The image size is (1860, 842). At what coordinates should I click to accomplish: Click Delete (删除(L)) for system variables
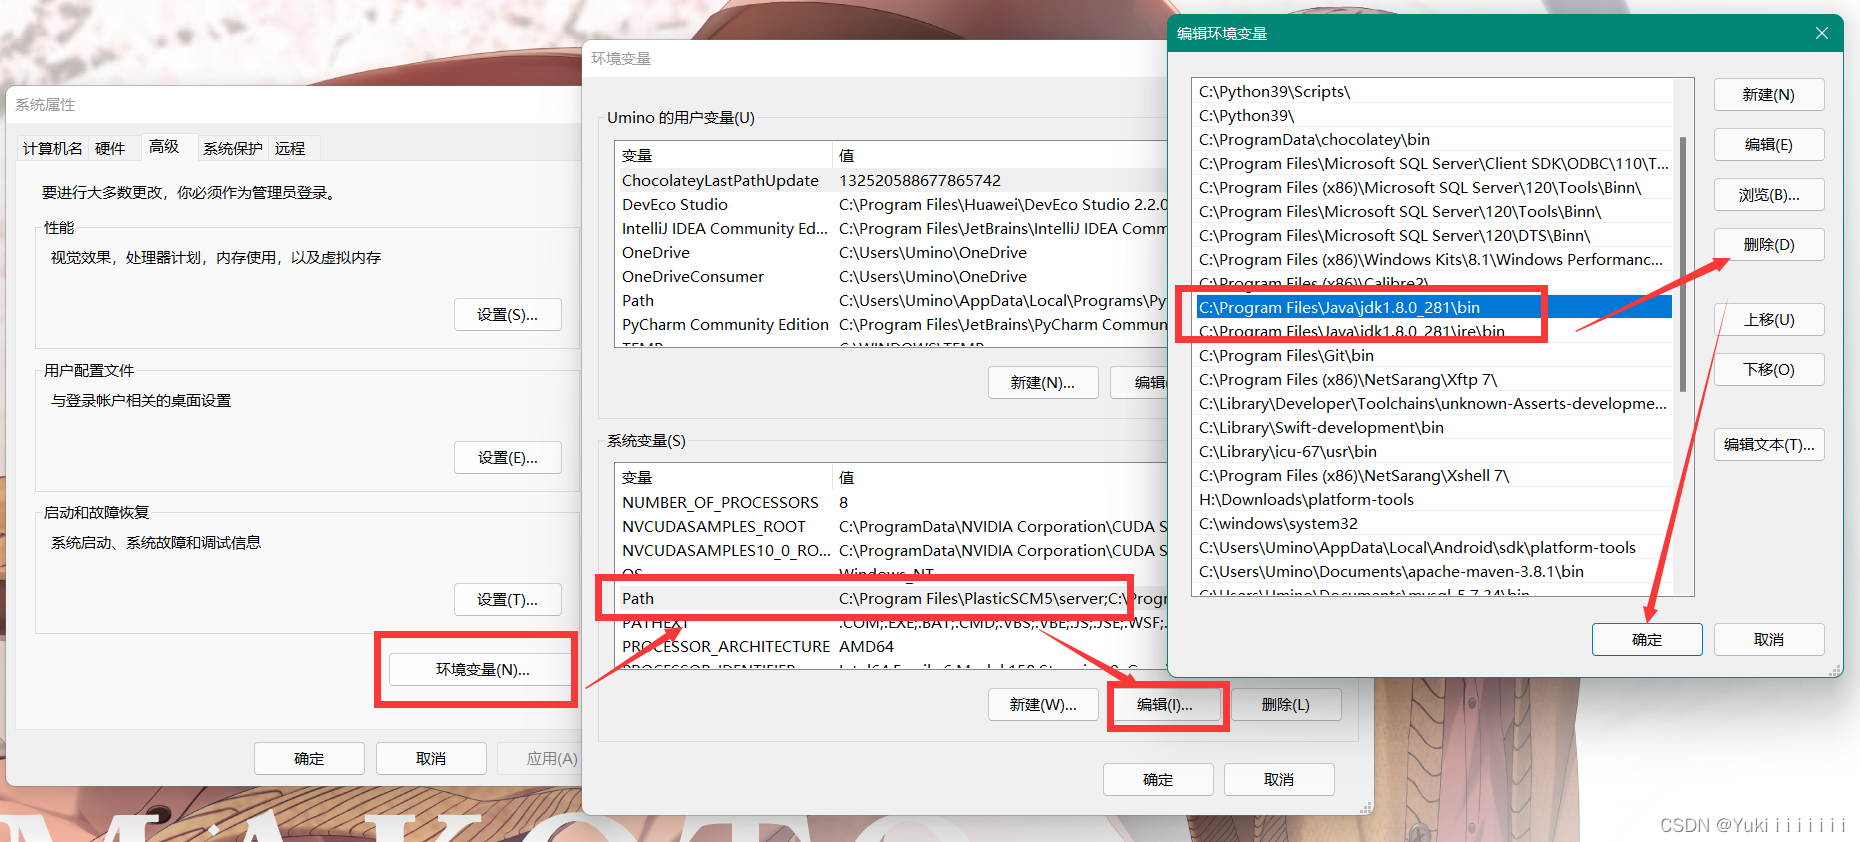pos(1286,704)
